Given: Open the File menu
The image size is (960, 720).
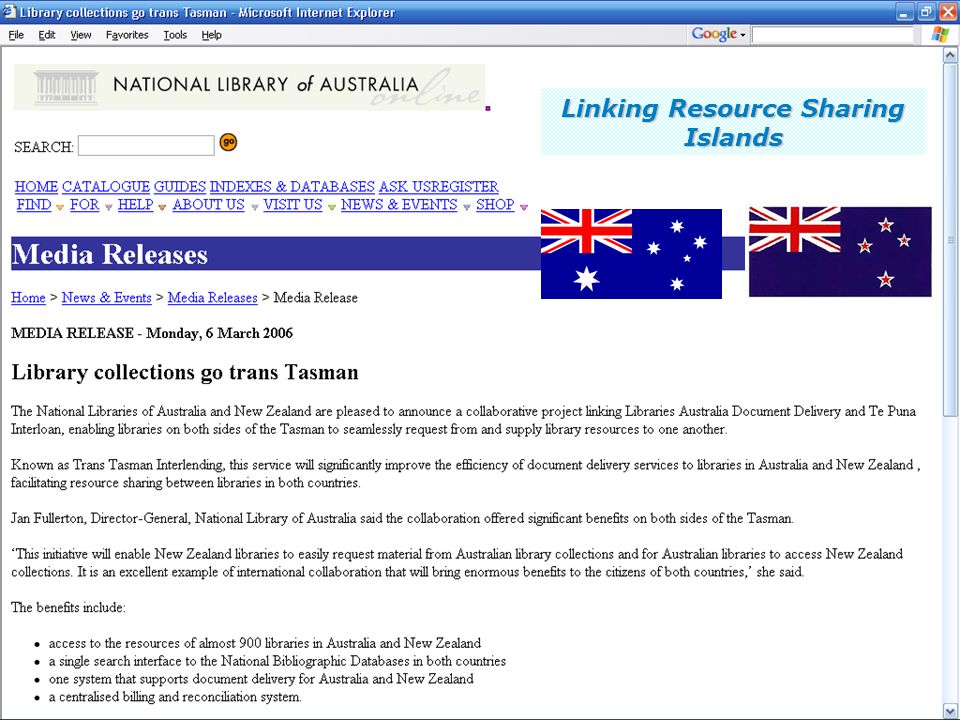Looking at the screenshot, I should pyautogui.click(x=16, y=35).
